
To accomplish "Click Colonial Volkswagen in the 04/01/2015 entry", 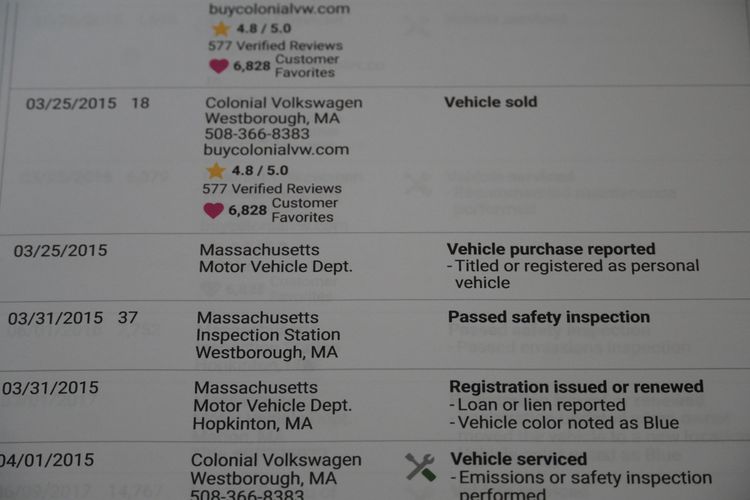I will (x=276, y=460).
